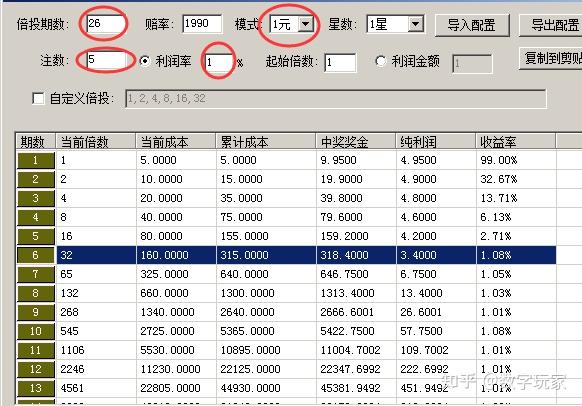This screenshot has width=582, height=406.
Task: Enable the 自定义倍投 checkbox
Action: click(x=38, y=98)
